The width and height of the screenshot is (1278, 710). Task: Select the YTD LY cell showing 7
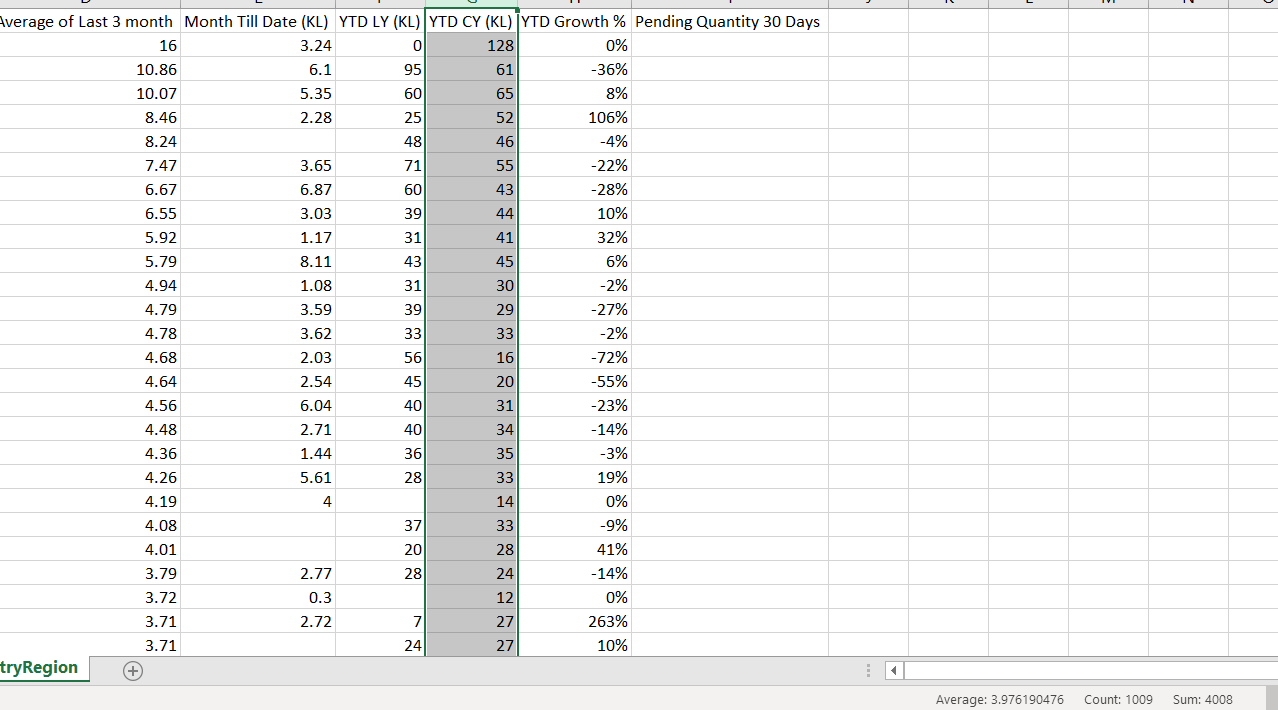click(380, 621)
